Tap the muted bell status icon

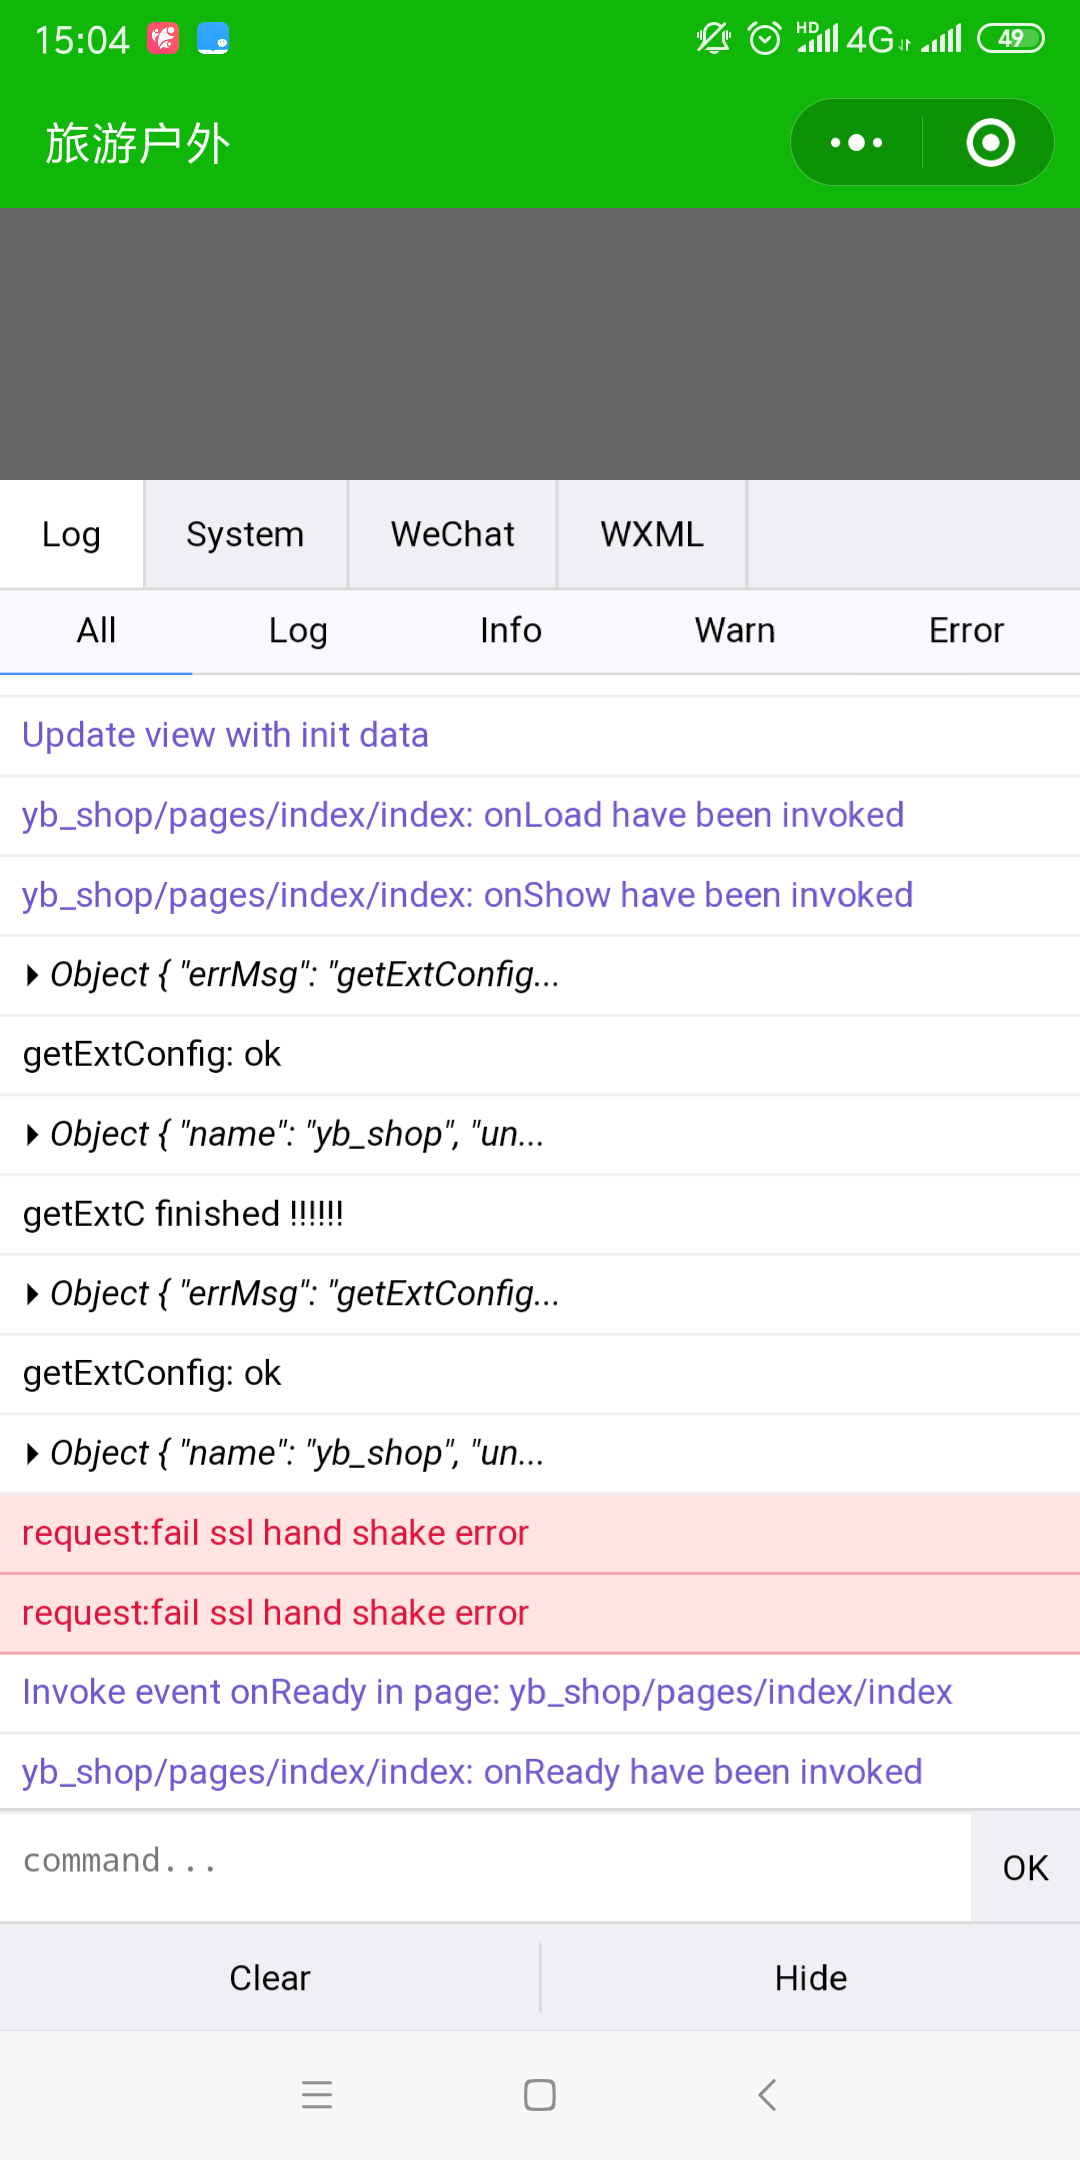713,39
